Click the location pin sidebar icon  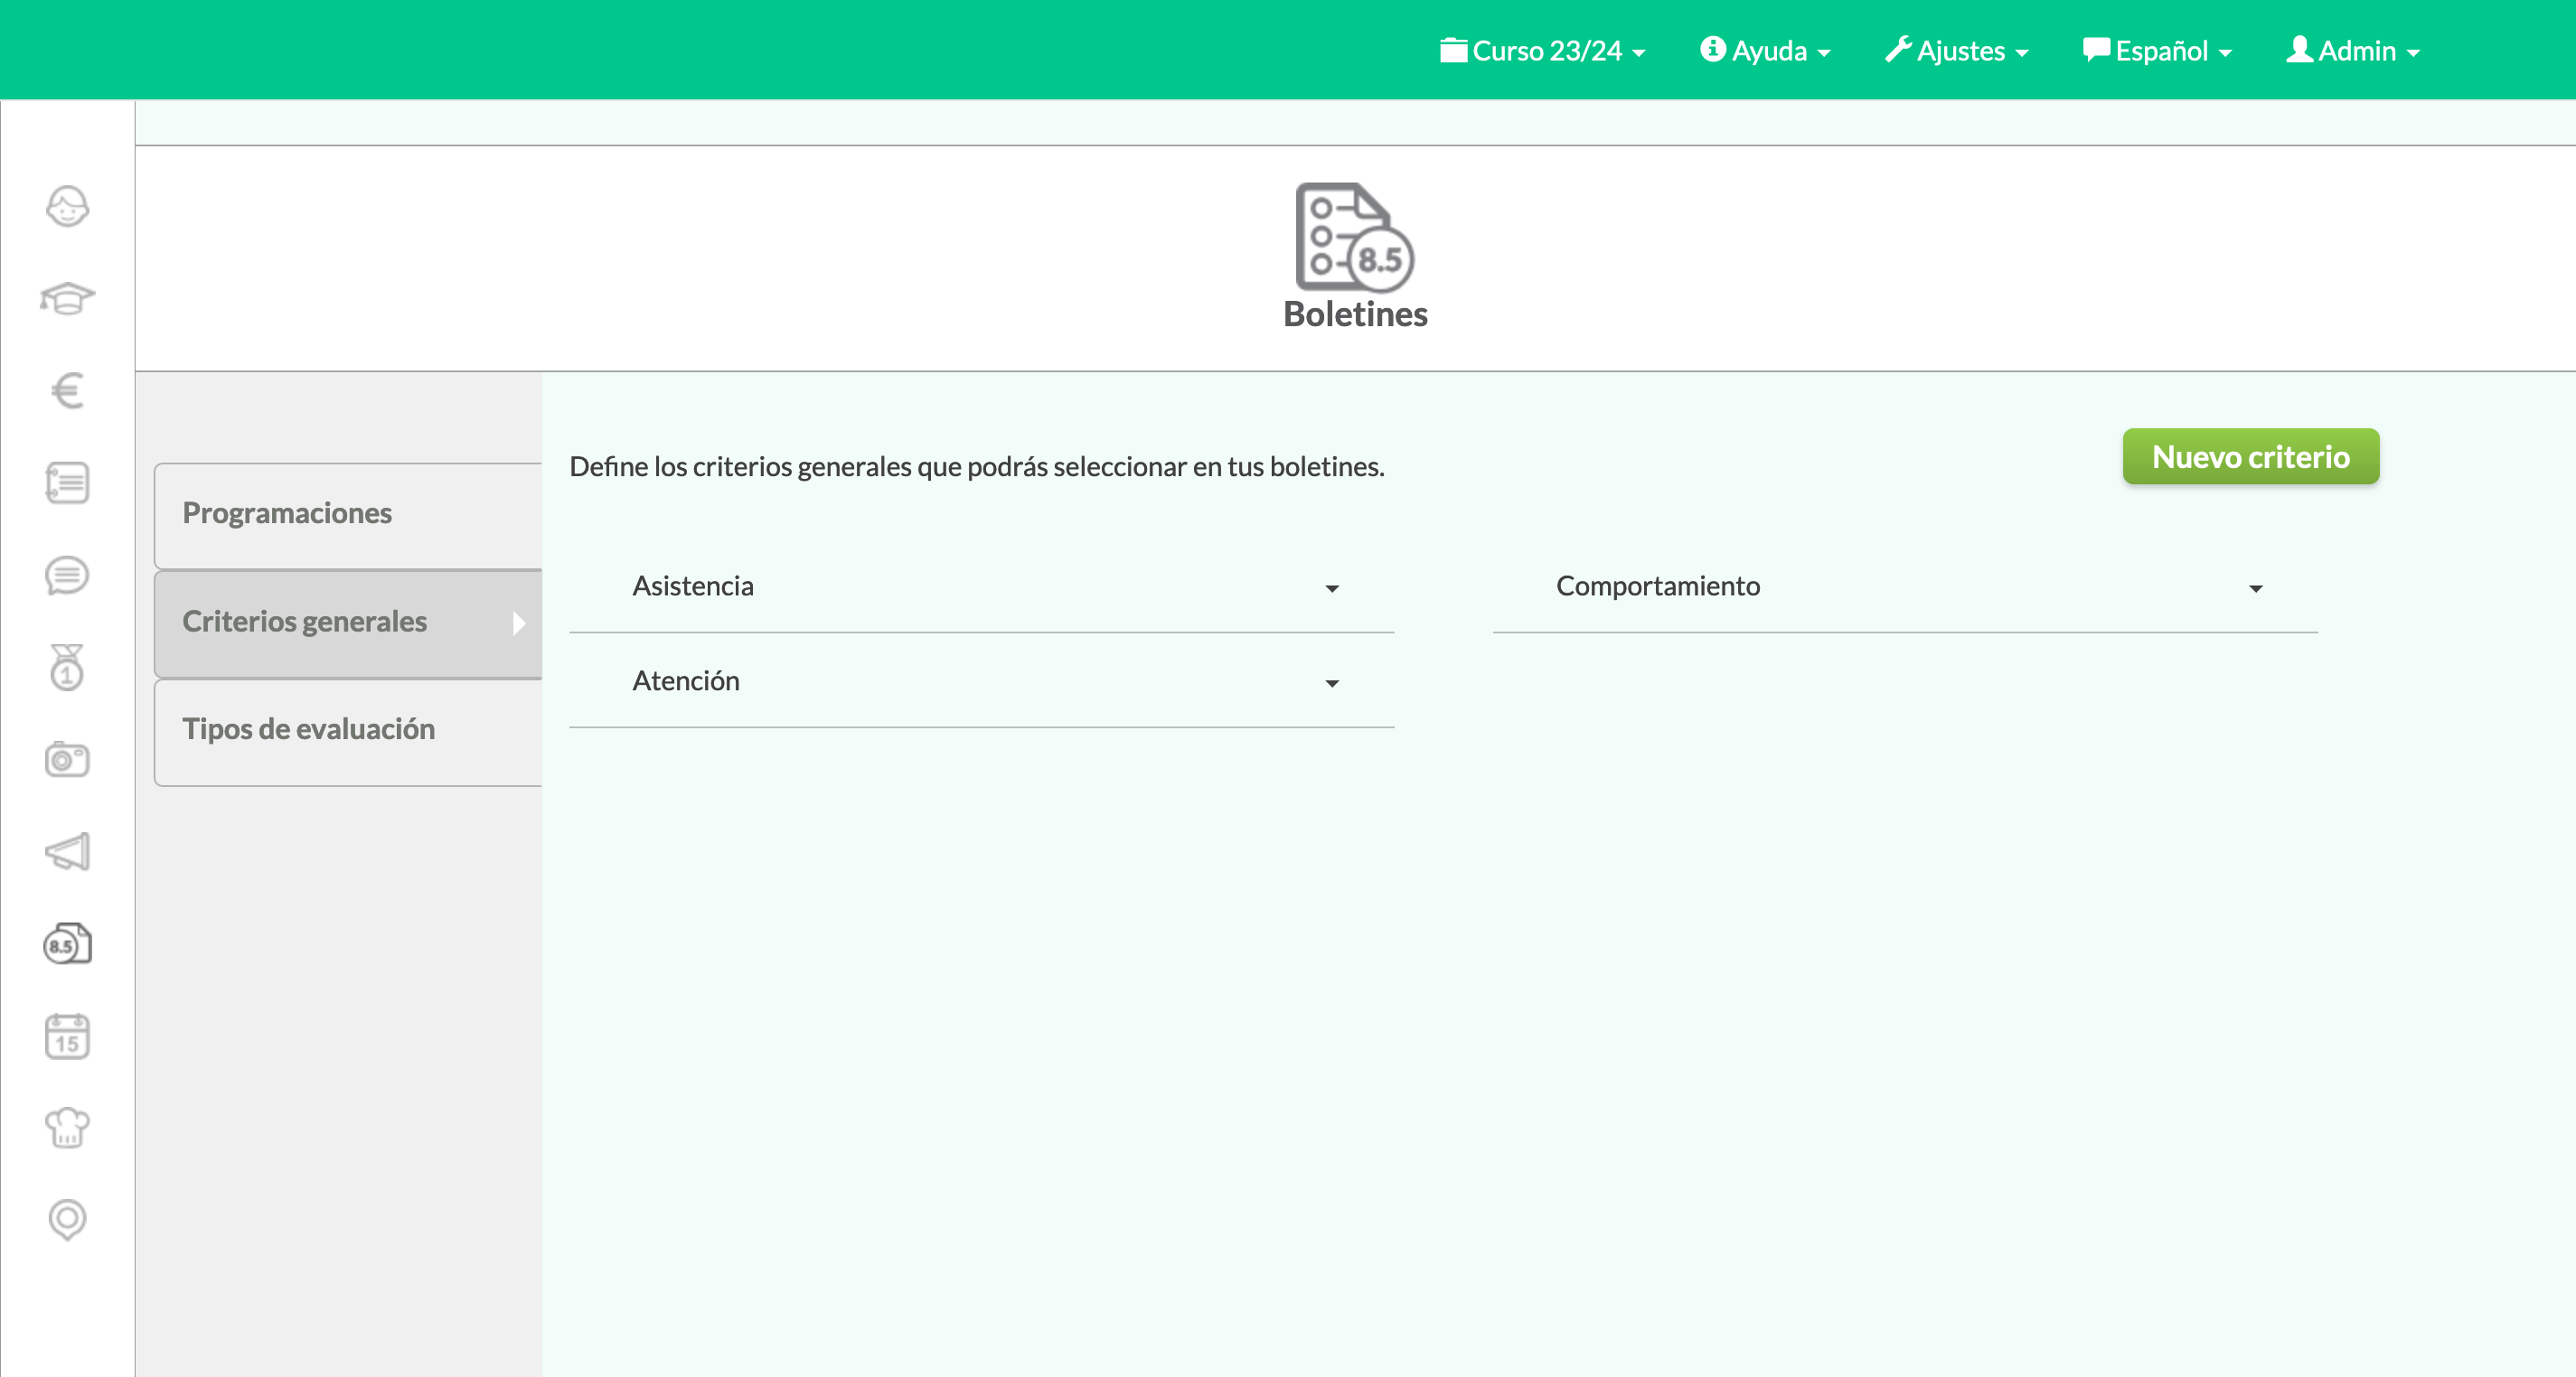click(67, 1220)
